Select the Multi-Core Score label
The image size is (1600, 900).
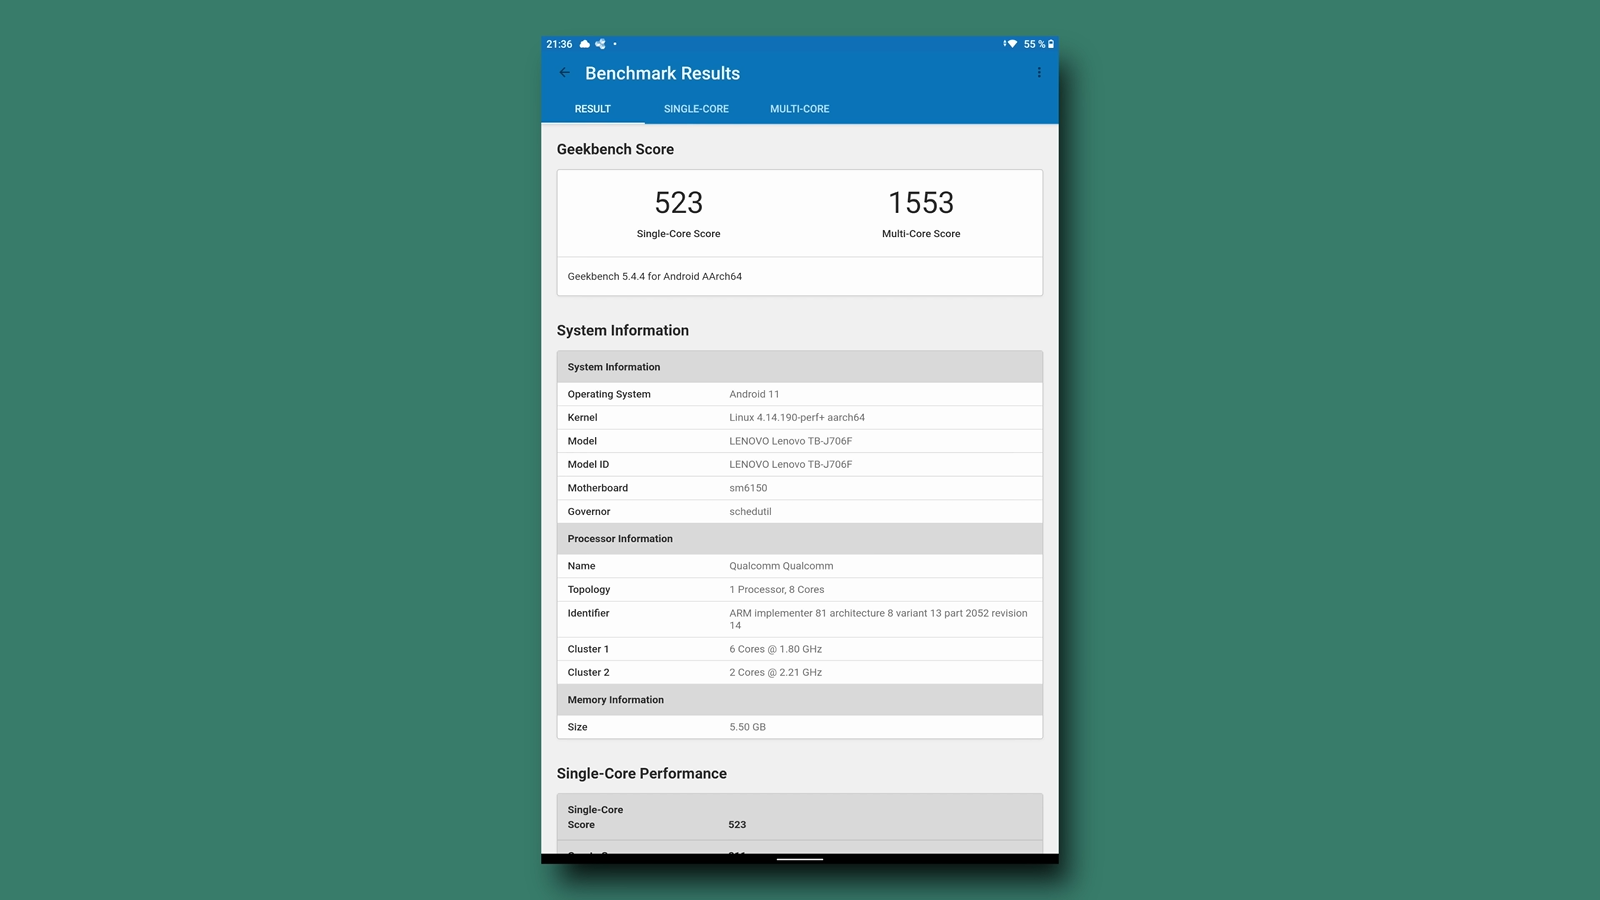[x=921, y=234]
